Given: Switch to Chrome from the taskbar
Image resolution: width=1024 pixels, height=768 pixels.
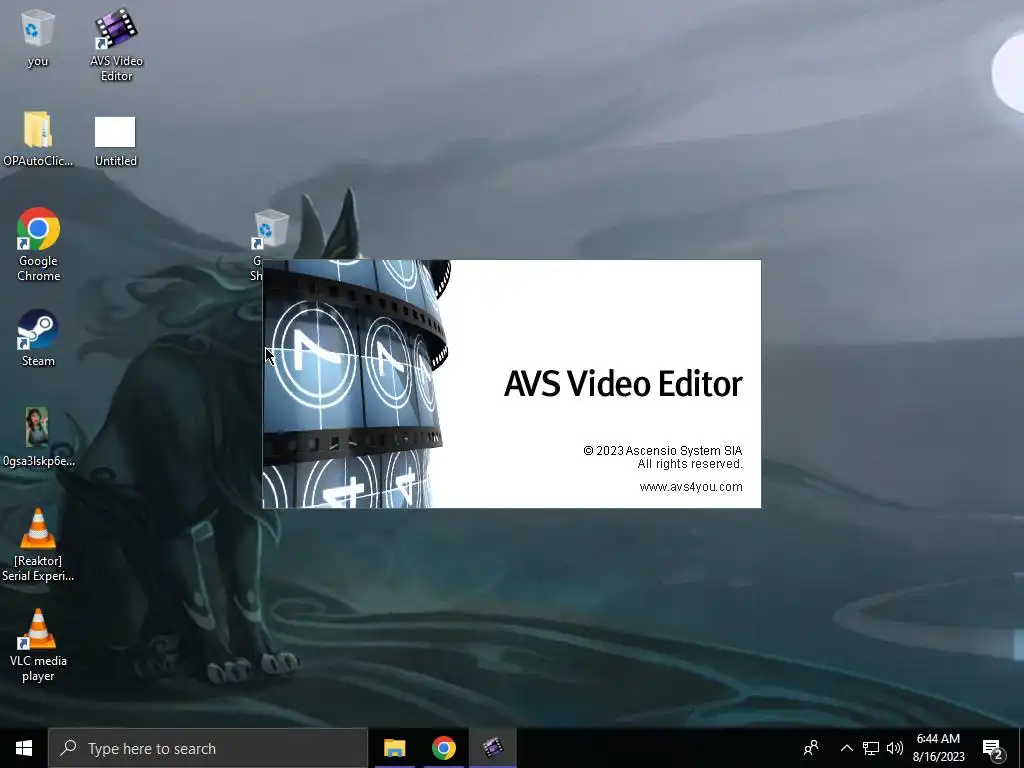Looking at the screenshot, I should pos(443,748).
